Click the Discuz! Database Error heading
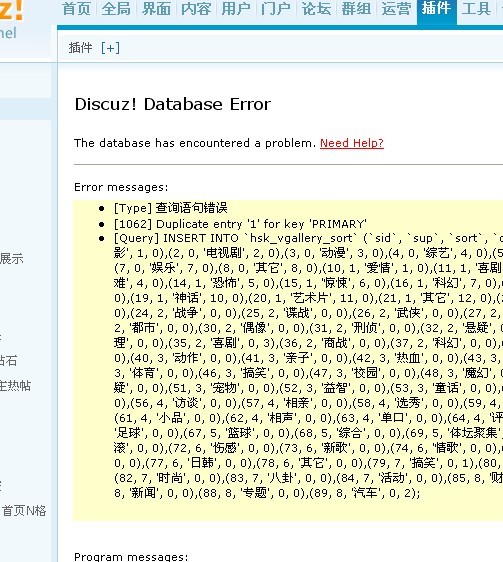 [x=172, y=104]
